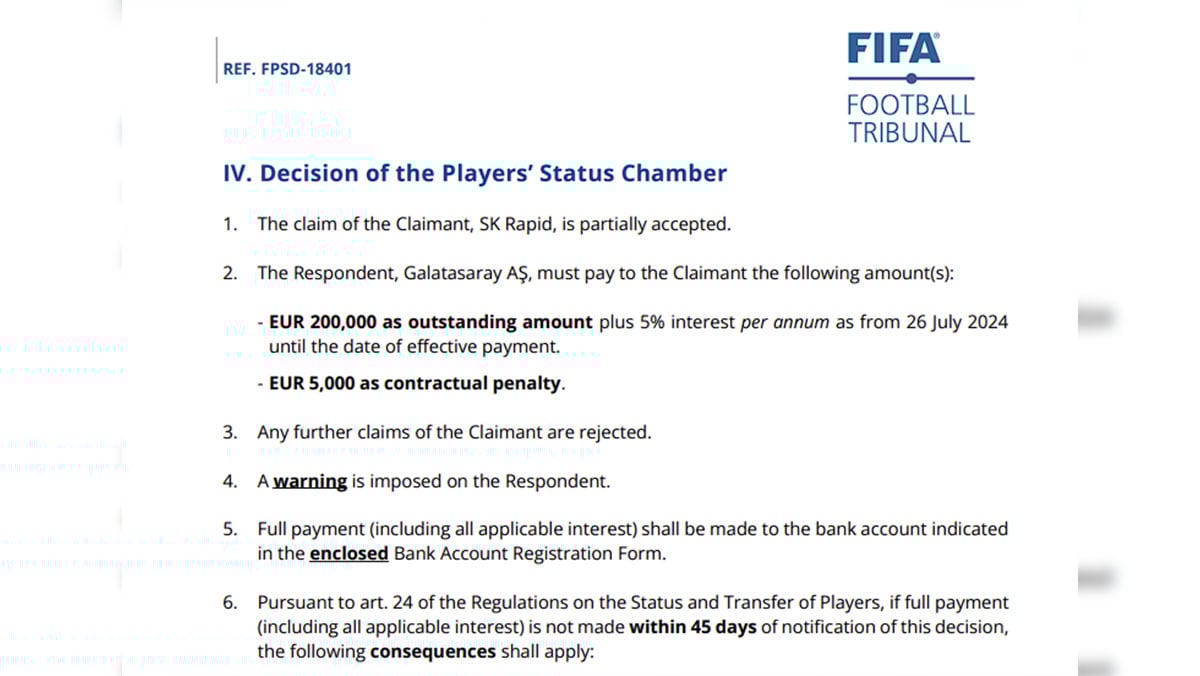Click the line Any further claims are rejected
This screenshot has width=1200, height=676.
[454, 432]
